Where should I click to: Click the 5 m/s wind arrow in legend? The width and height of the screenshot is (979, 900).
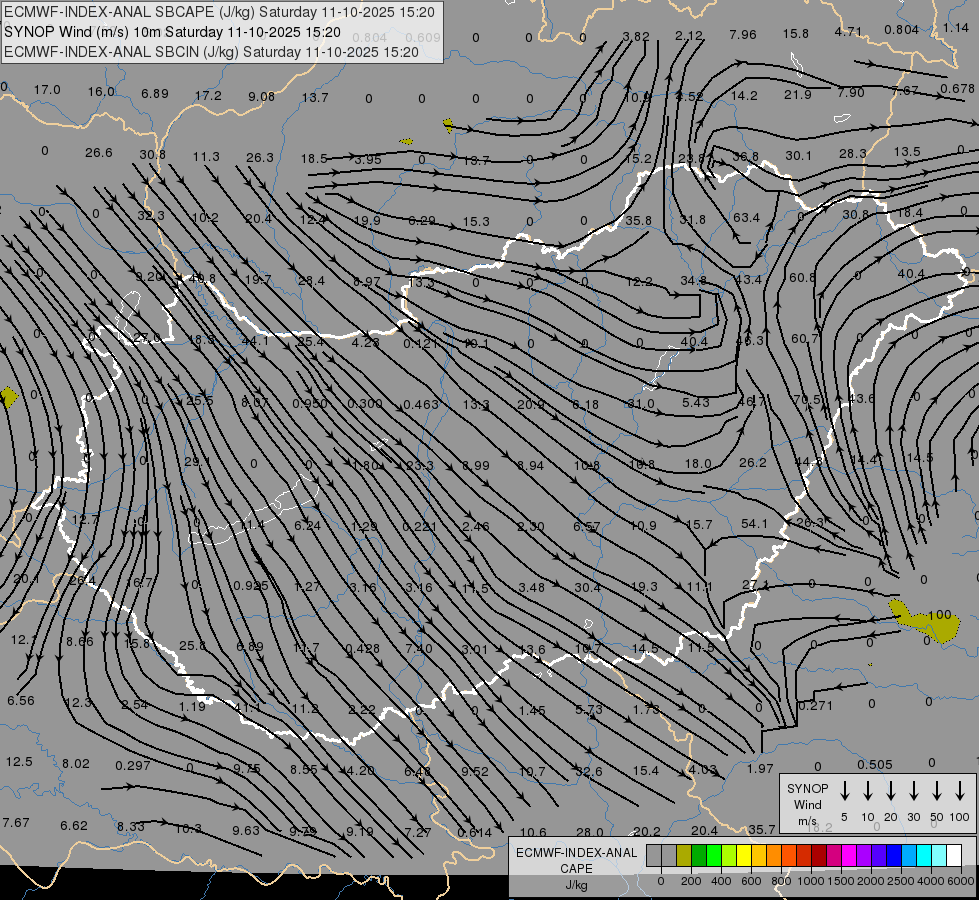point(844,791)
